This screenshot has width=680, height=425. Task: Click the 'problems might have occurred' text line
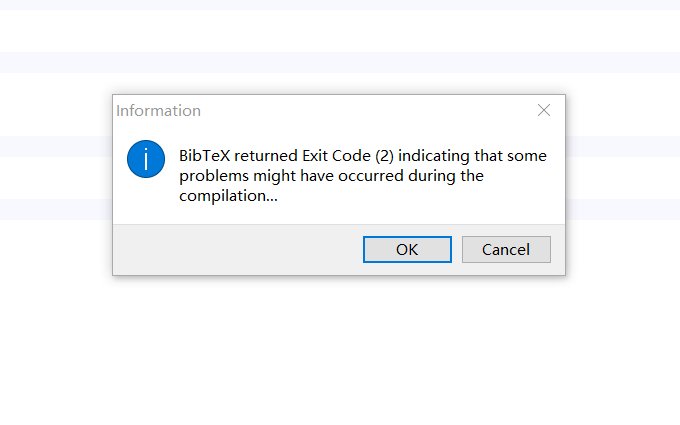[331, 176]
